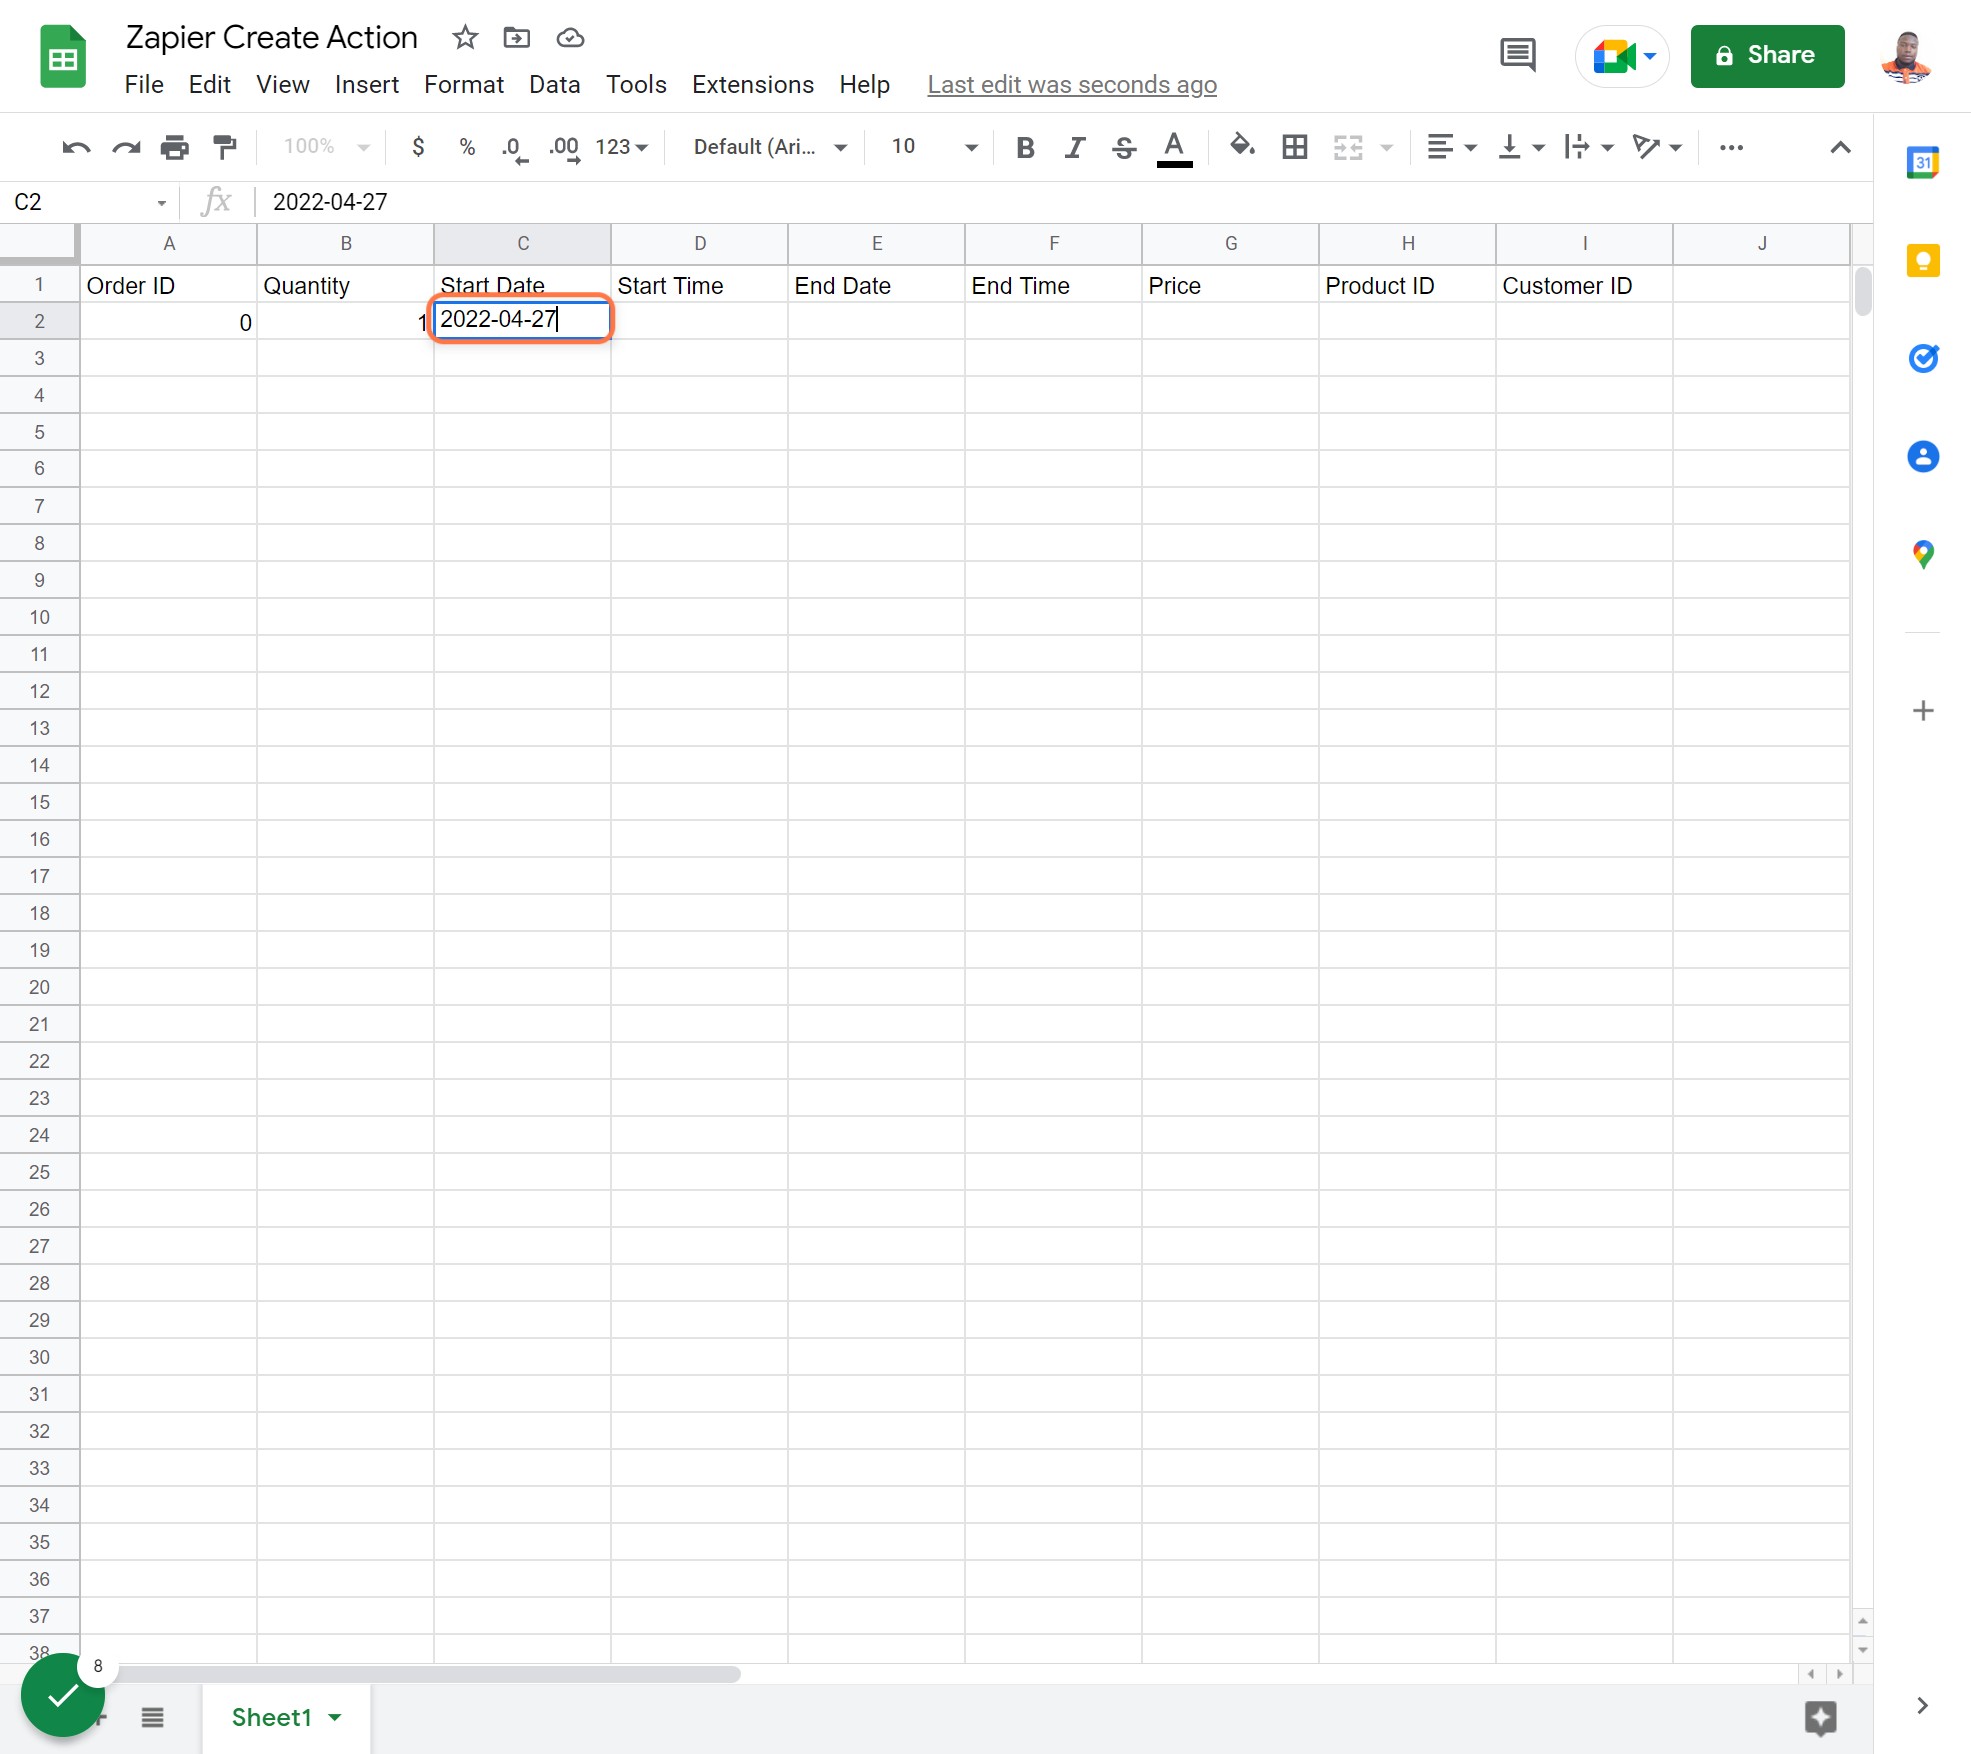Hide the toolbar menus with up chevron
Image resolution: width=1971 pixels, height=1754 pixels.
[x=1840, y=147]
